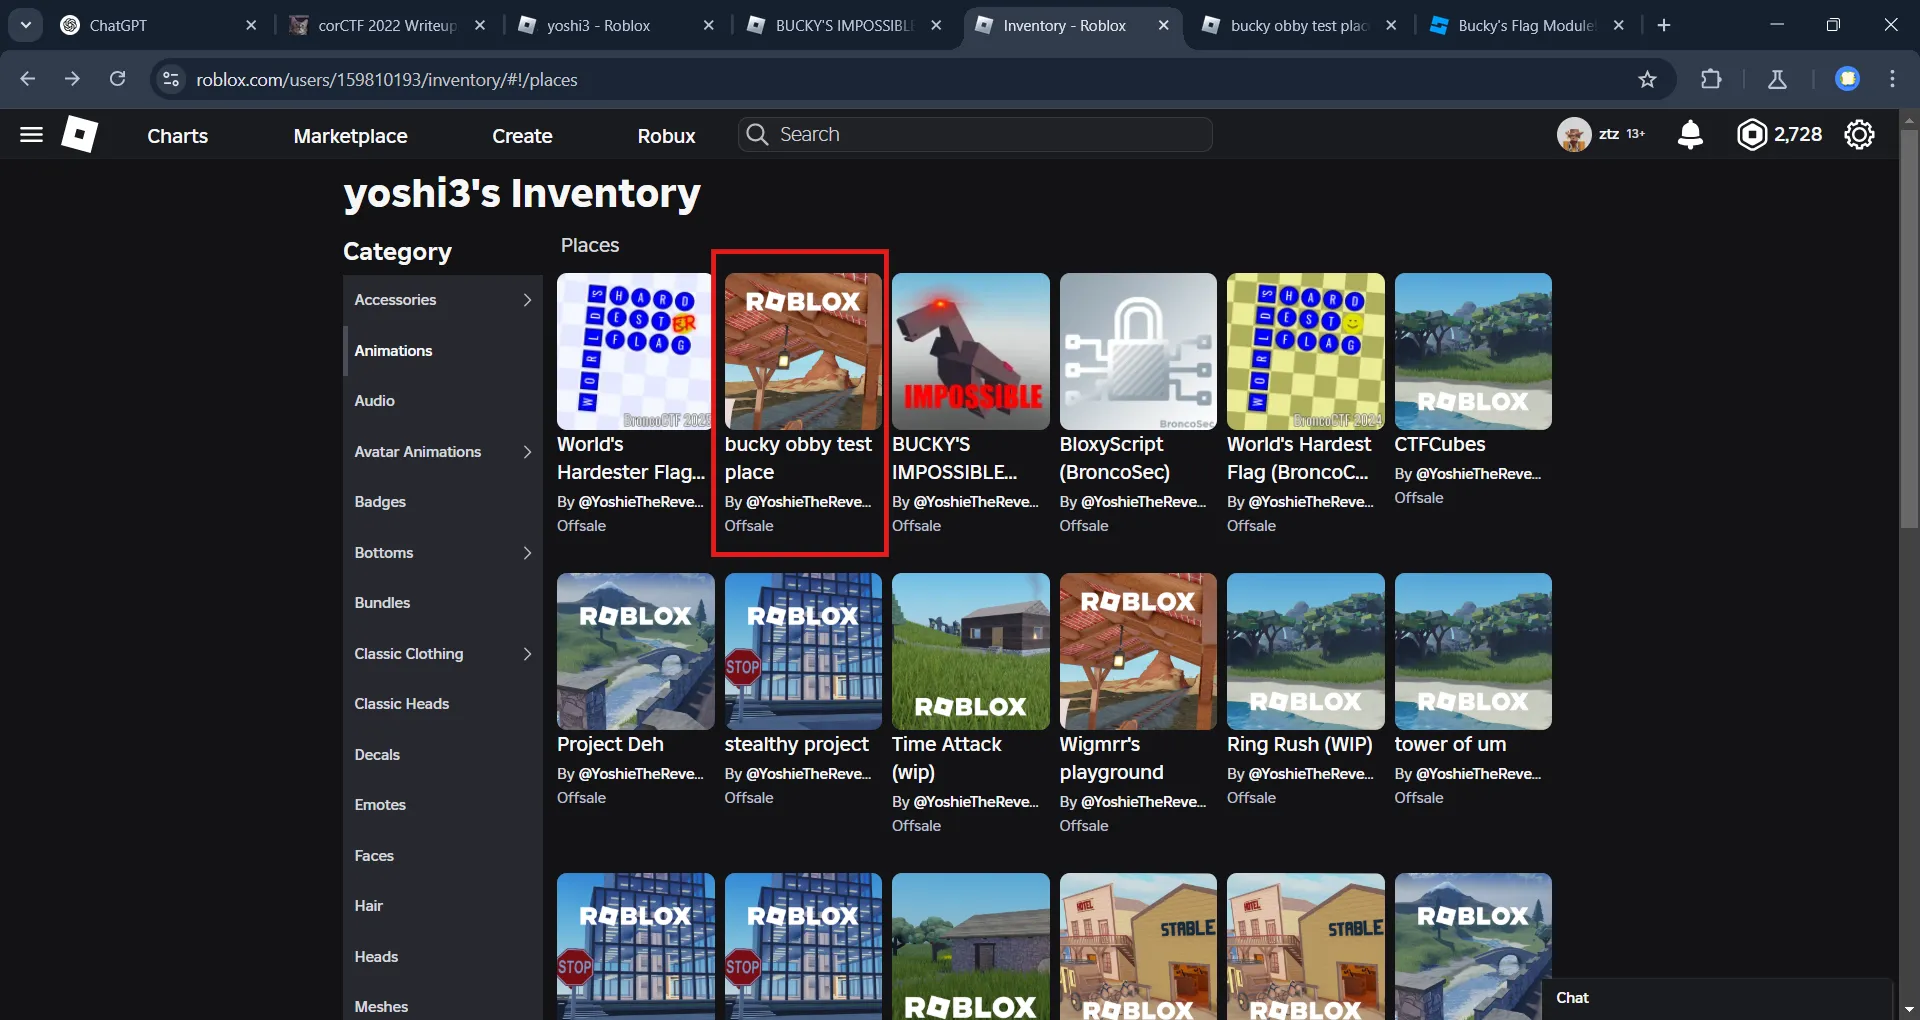The width and height of the screenshot is (1920, 1020).
Task: Click the browser address bar URL
Action: [x=386, y=79]
